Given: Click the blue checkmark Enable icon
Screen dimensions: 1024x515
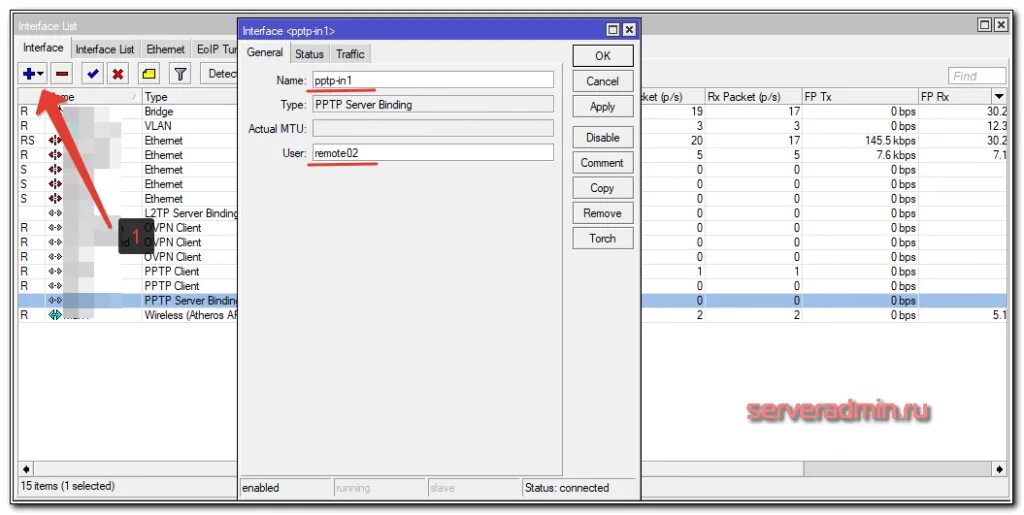Looking at the screenshot, I should [93, 74].
